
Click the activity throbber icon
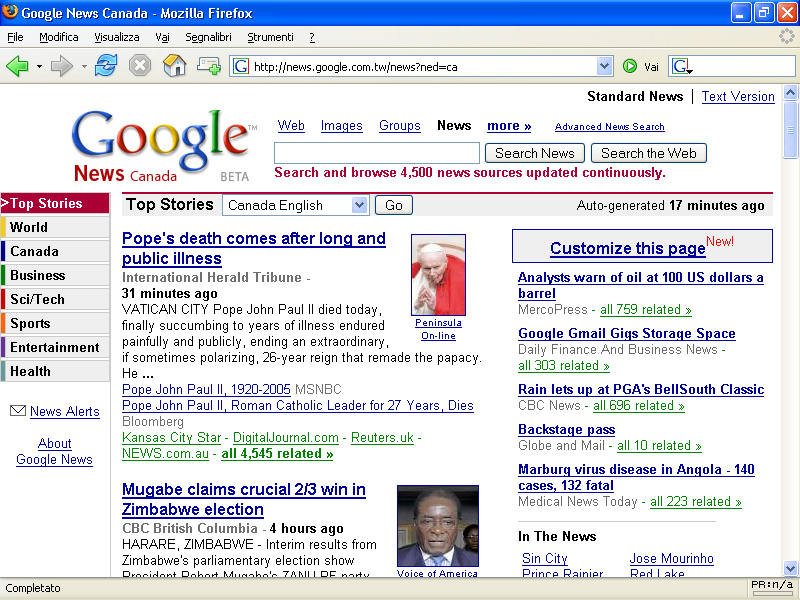(787, 36)
